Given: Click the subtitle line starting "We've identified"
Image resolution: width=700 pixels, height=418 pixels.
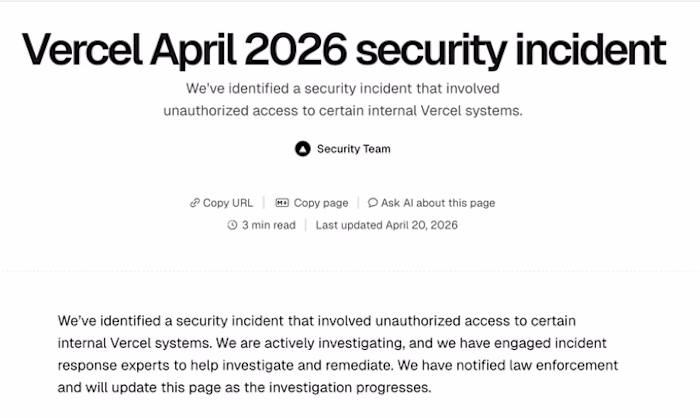Looking at the screenshot, I should point(343,88).
